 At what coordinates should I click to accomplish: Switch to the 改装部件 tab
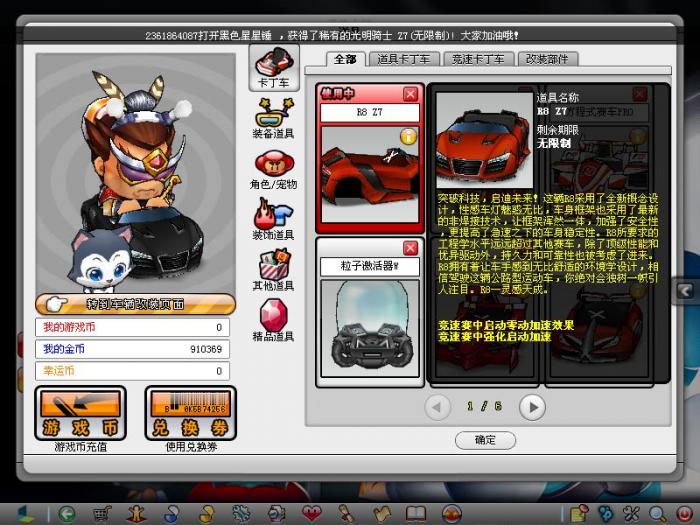pos(548,59)
